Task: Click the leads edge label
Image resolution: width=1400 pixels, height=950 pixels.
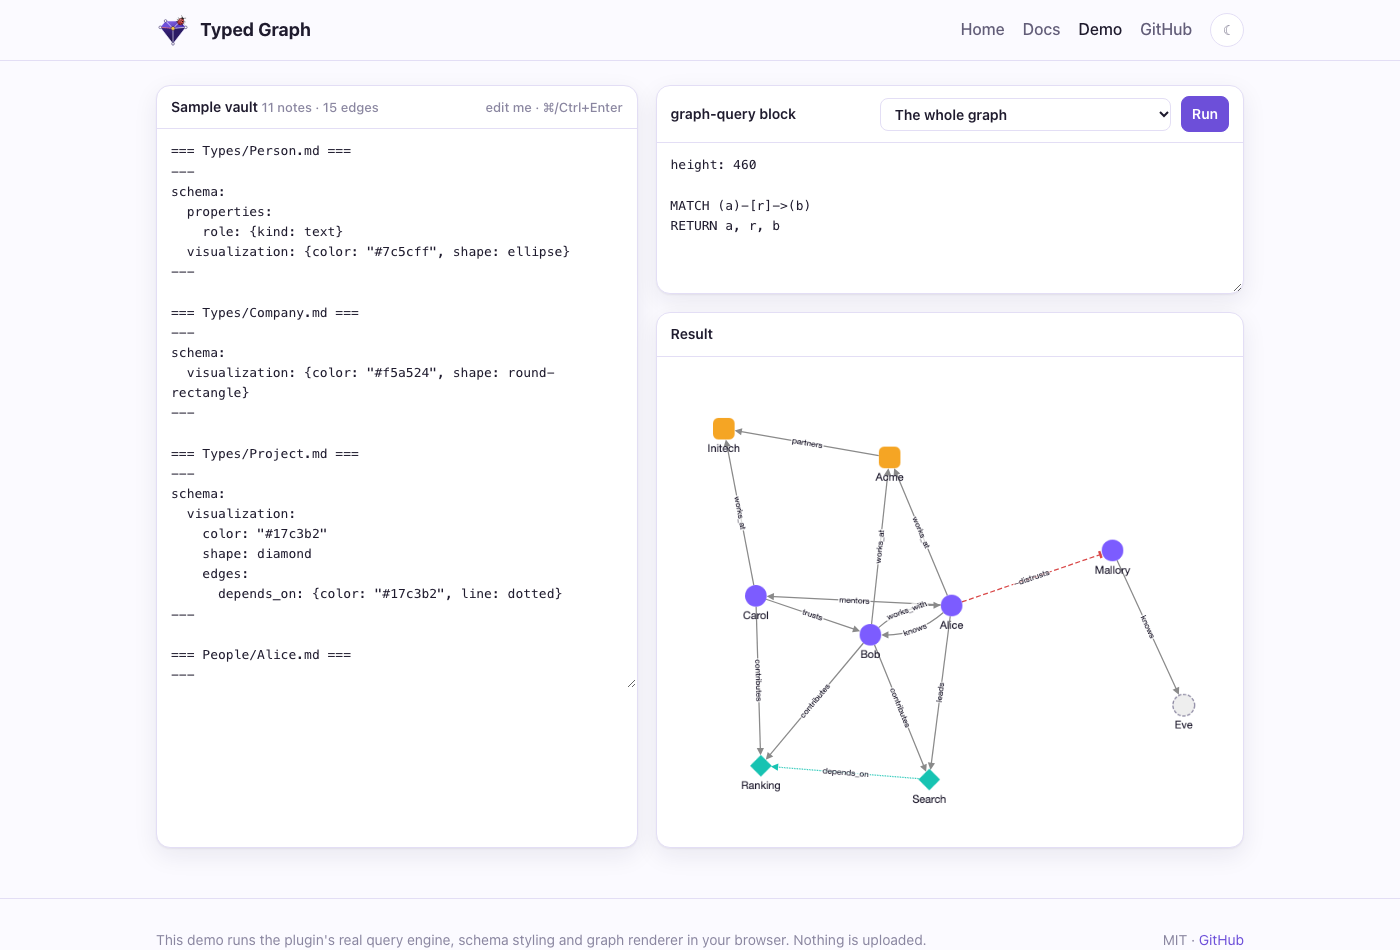Action: click(x=940, y=692)
